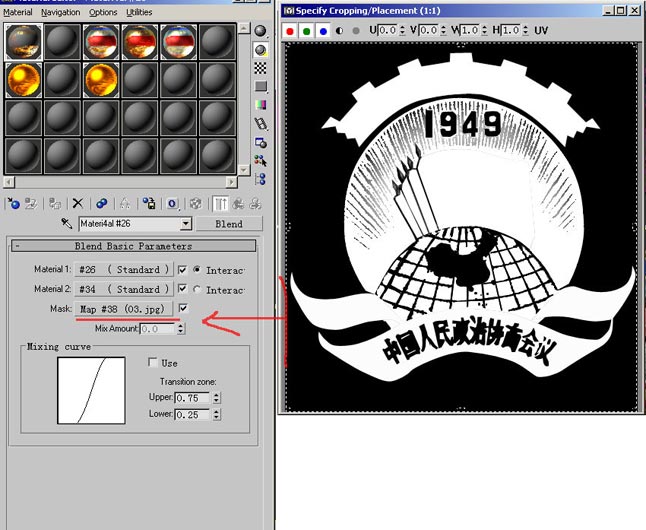
Task: Click Make Material Copy blue spheres icon
Action: tap(101, 203)
